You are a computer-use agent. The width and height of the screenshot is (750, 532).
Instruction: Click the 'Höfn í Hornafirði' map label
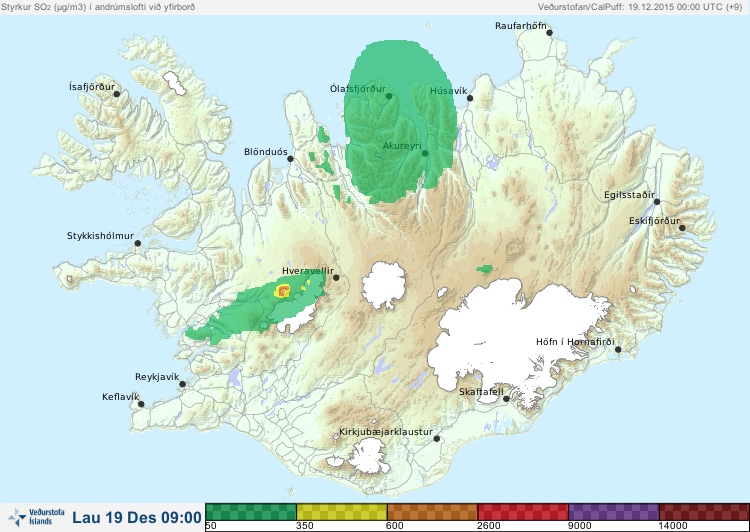pyautogui.click(x=575, y=342)
